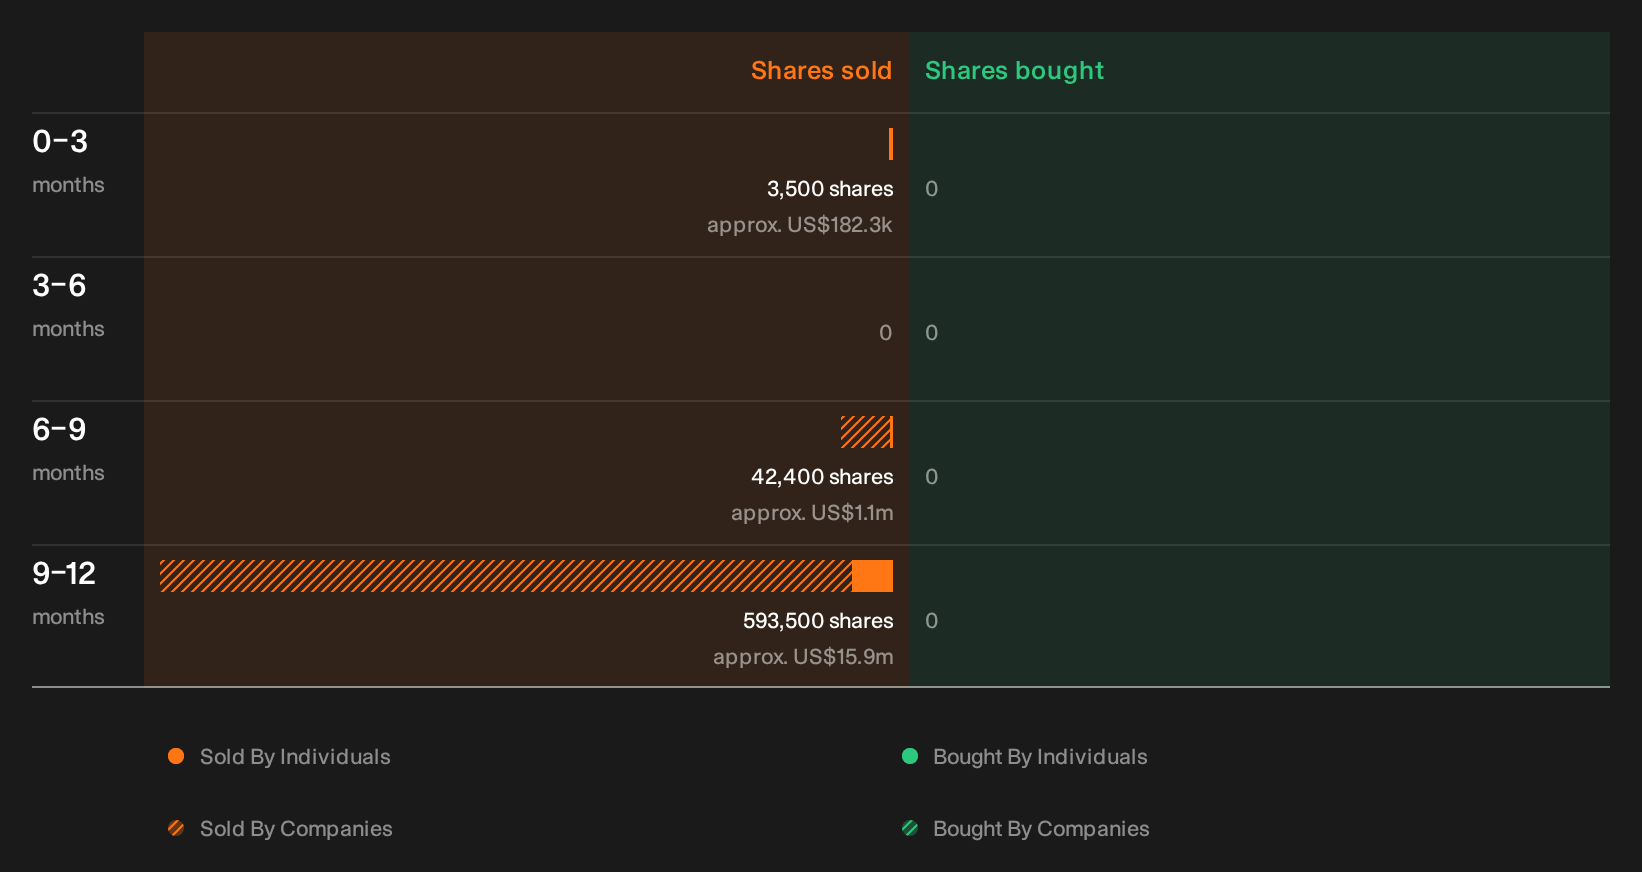Click the approx. US$1.1m amount

point(812,513)
